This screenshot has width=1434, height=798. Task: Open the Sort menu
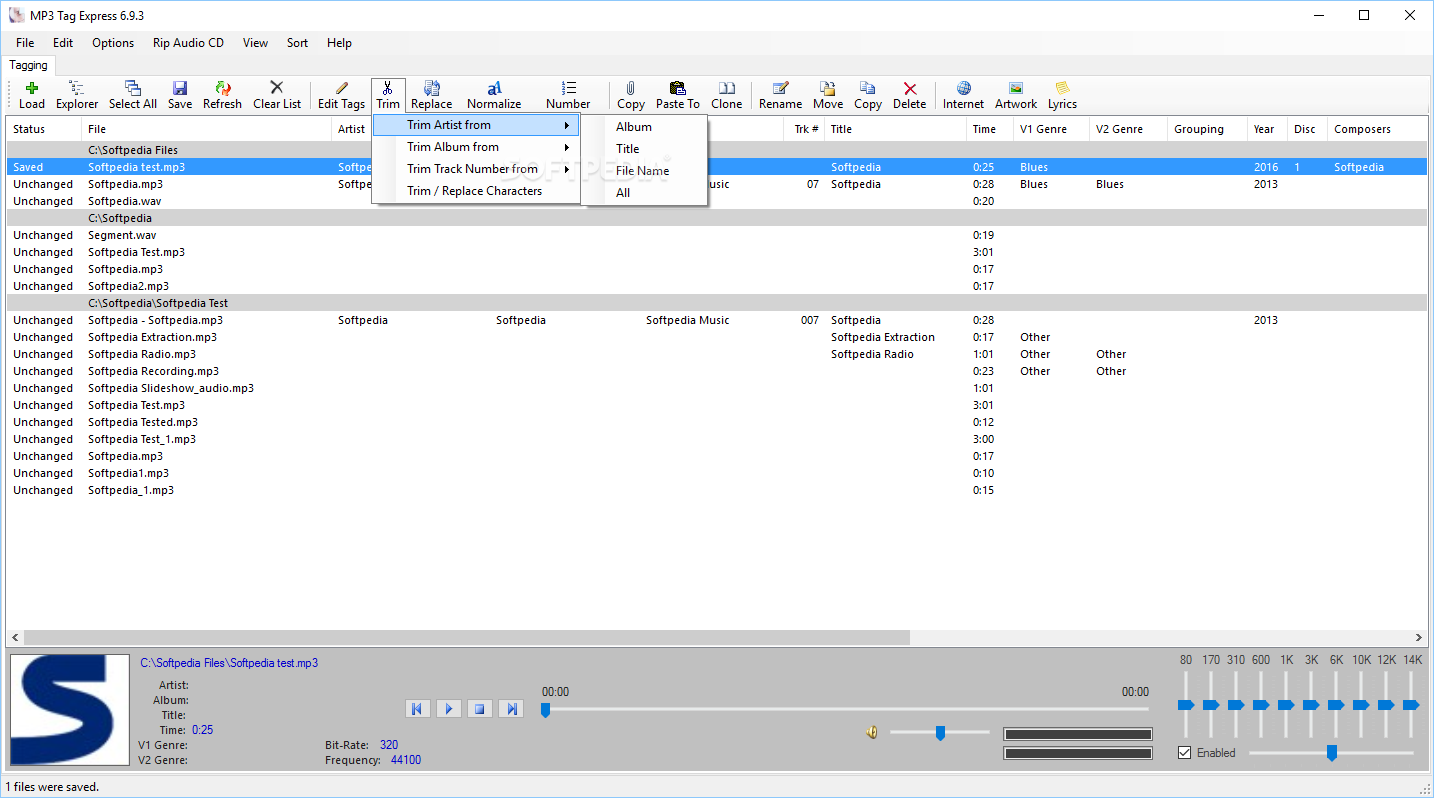coord(297,43)
